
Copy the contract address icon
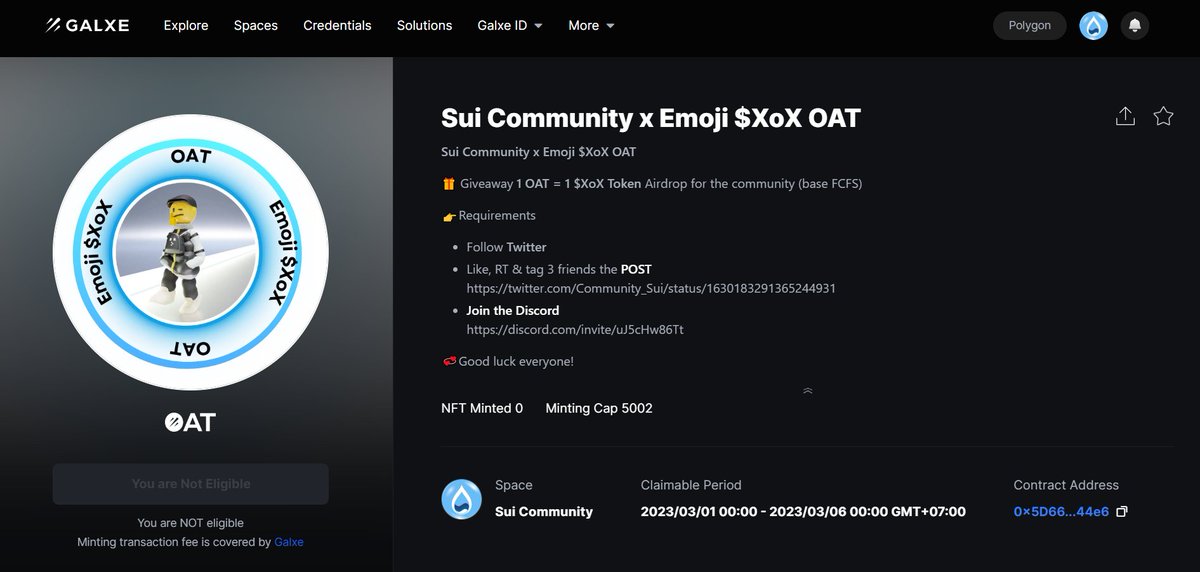click(1122, 512)
